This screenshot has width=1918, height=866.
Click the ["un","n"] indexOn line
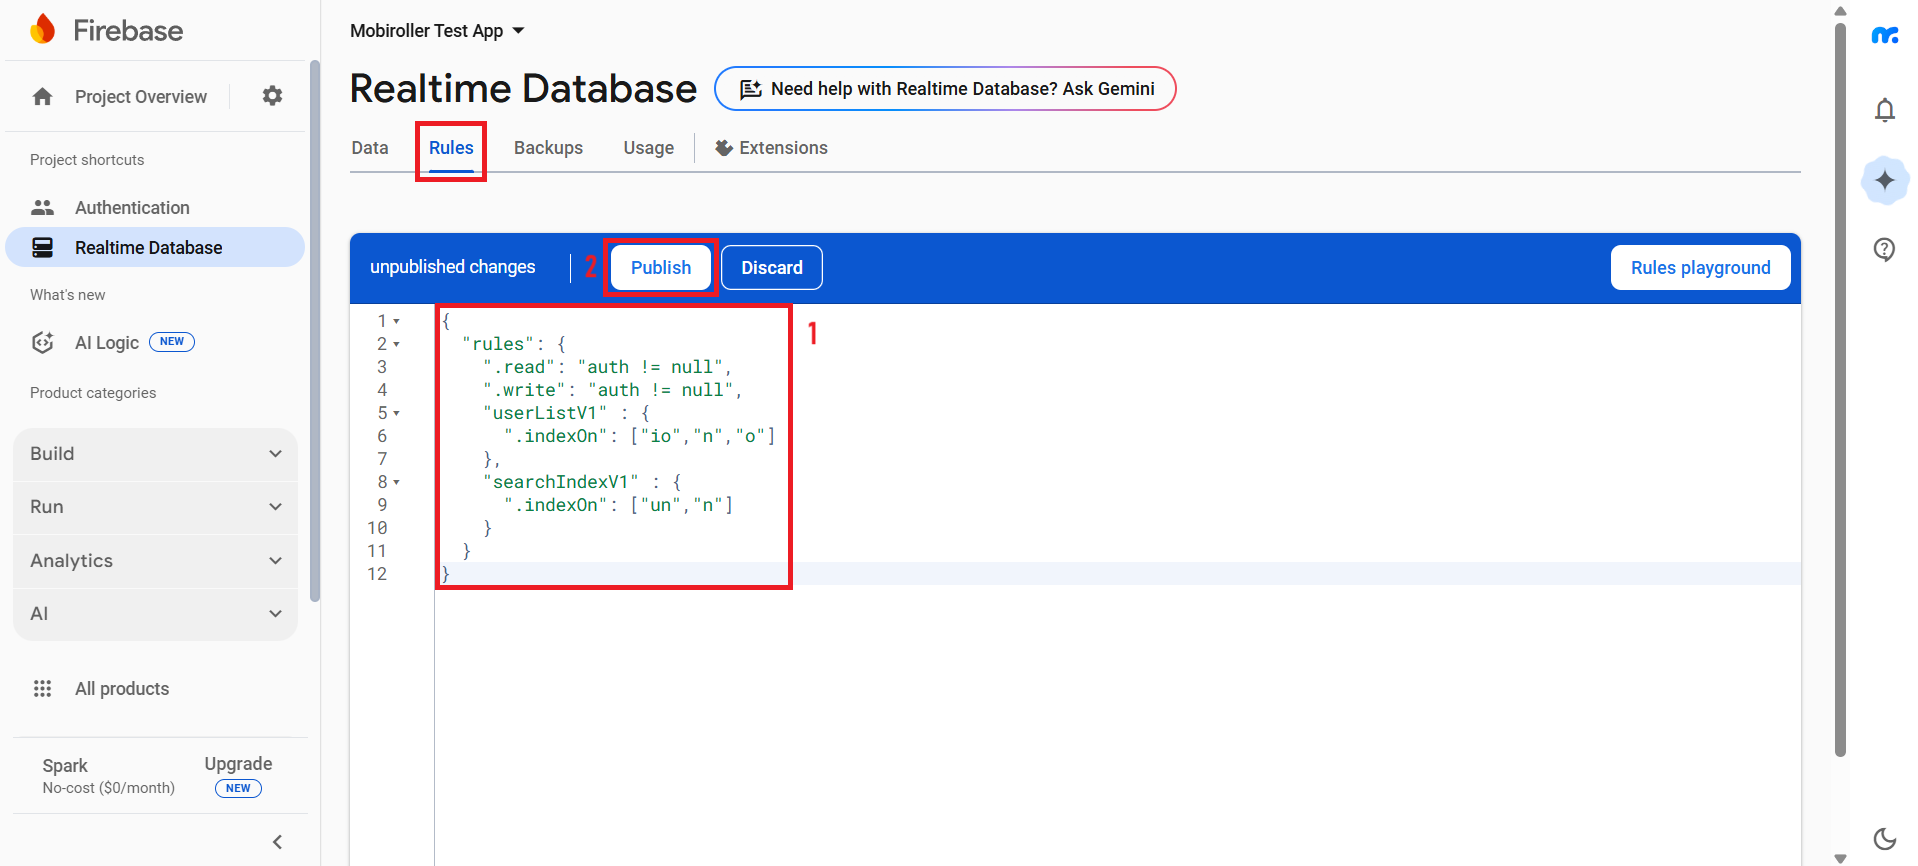coord(619,506)
